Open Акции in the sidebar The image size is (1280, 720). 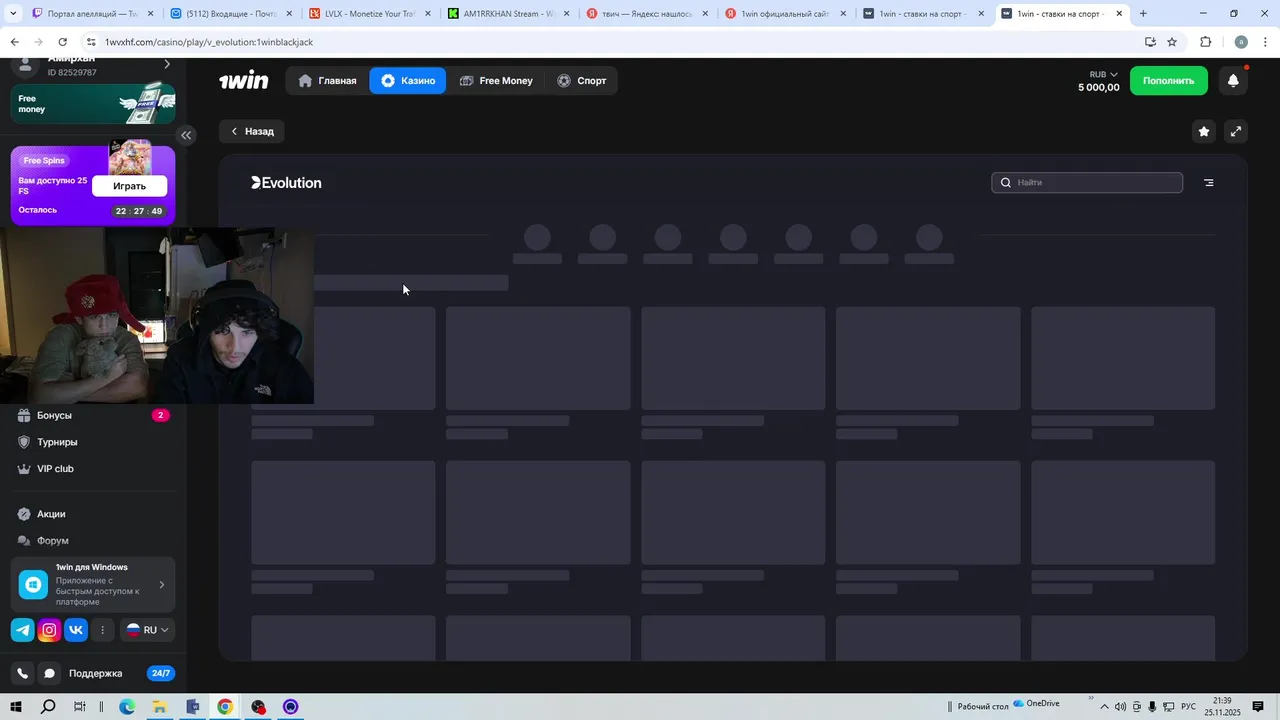(51, 514)
